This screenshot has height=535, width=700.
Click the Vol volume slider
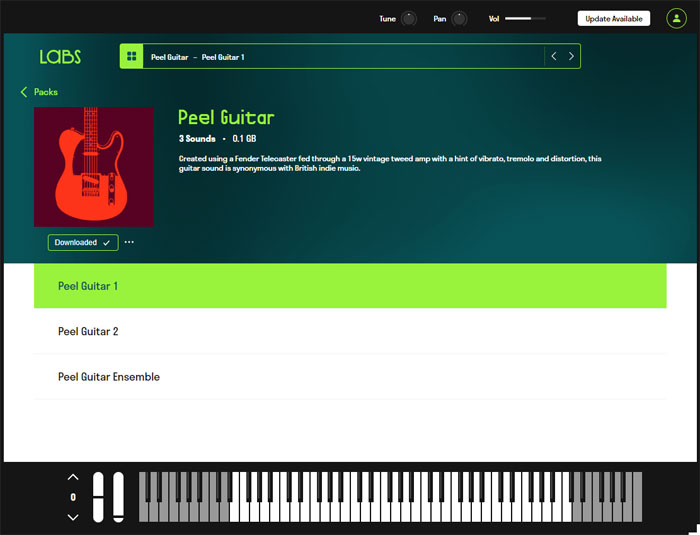[x=525, y=19]
